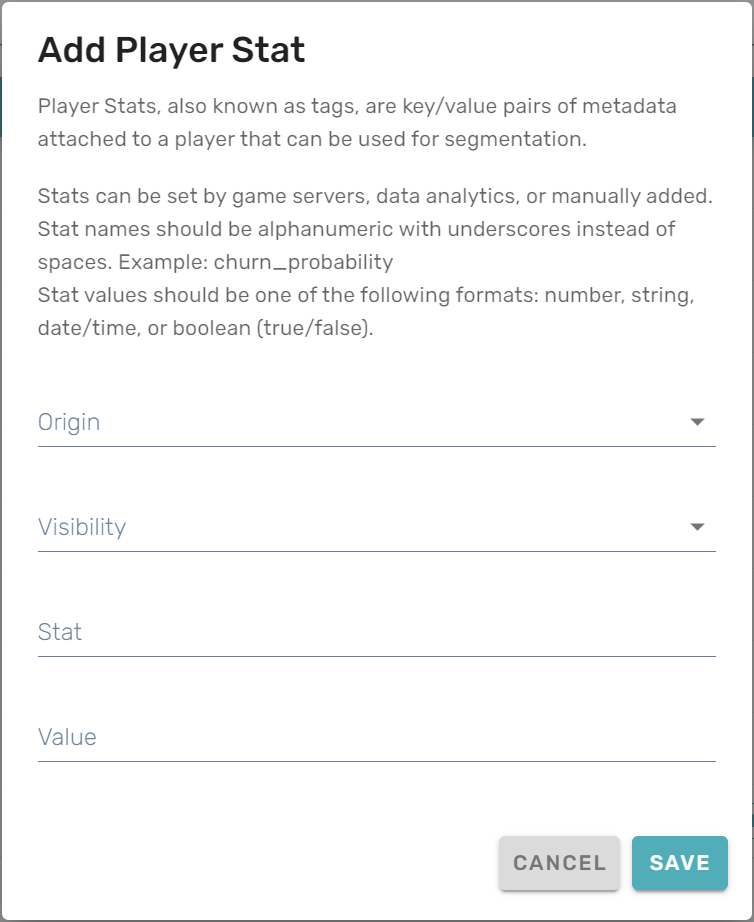Click the 'used for segmentation' description line
This screenshot has height=922, width=754.
point(311,139)
